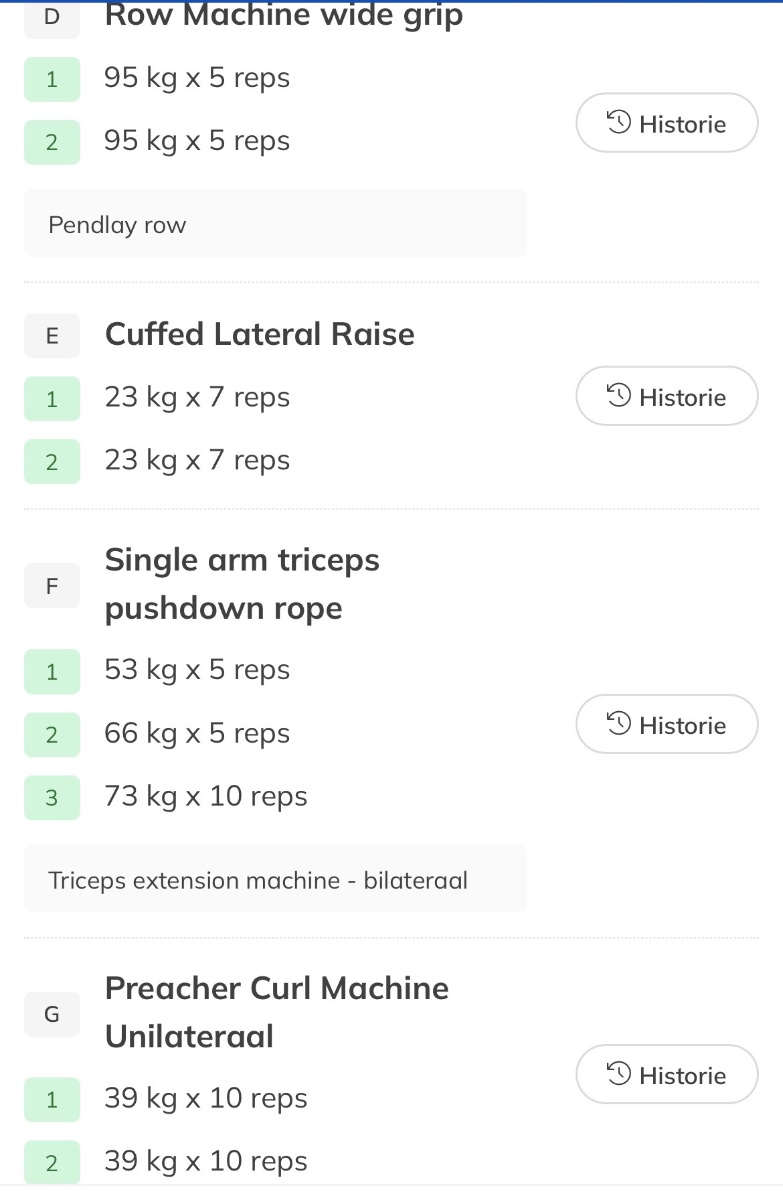The image size is (783, 1200).
Task: Click history clock icon for Preacher Curl
Action: (620, 1074)
